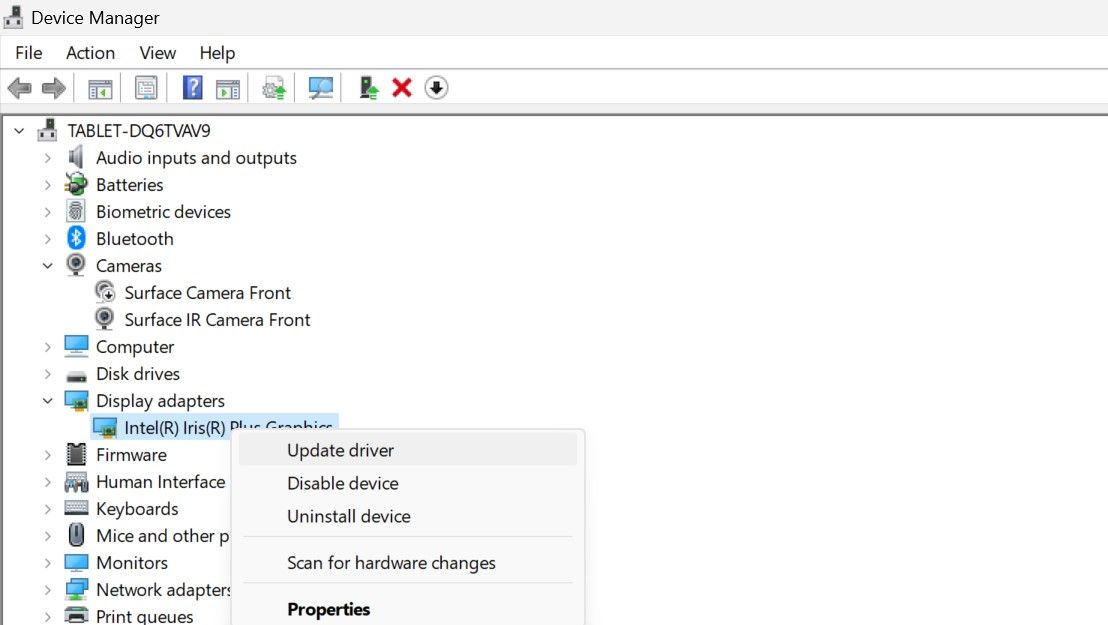
Task: Click the Forward navigation arrow
Action: 53,87
